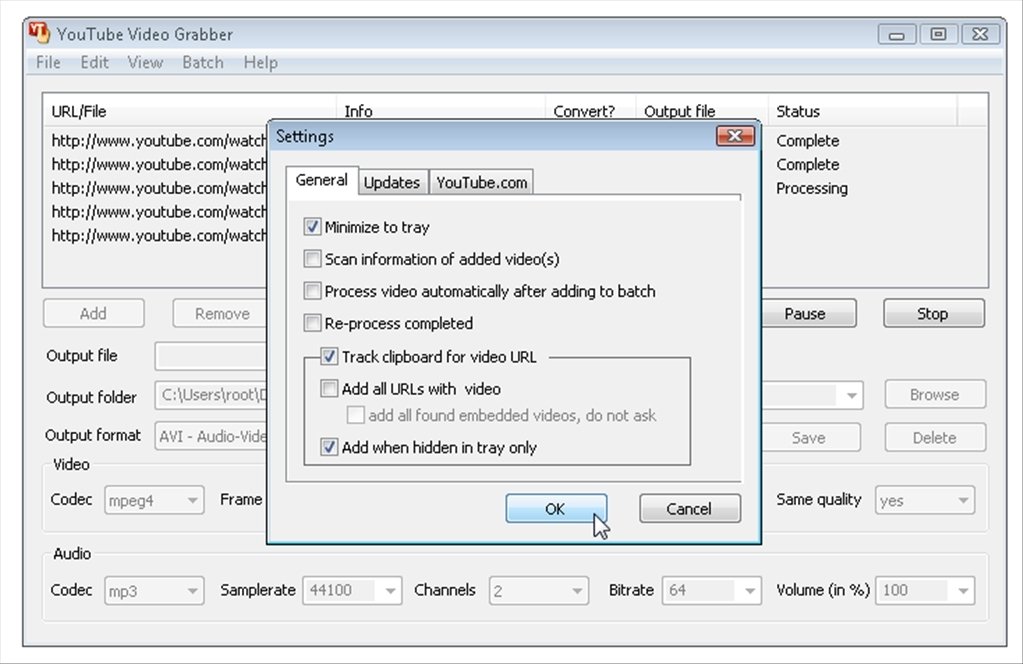1023x664 pixels.
Task: Select the URL row with Processing status
Action: (x=159, y=189)
